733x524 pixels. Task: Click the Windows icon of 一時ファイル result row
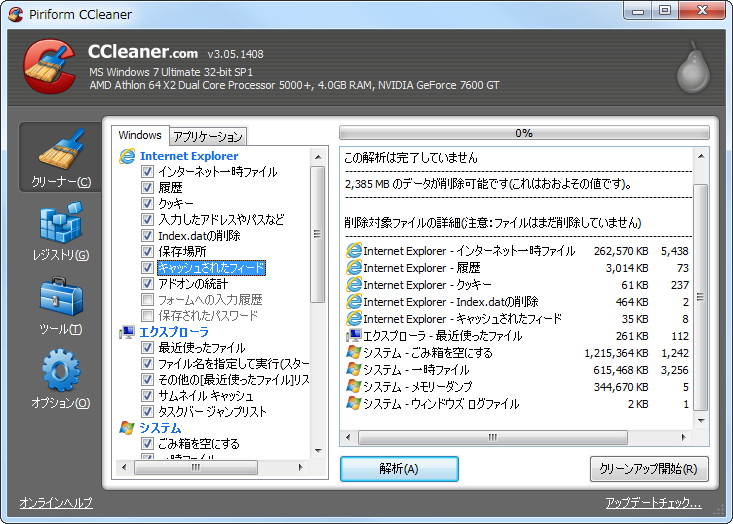[354, 370]
